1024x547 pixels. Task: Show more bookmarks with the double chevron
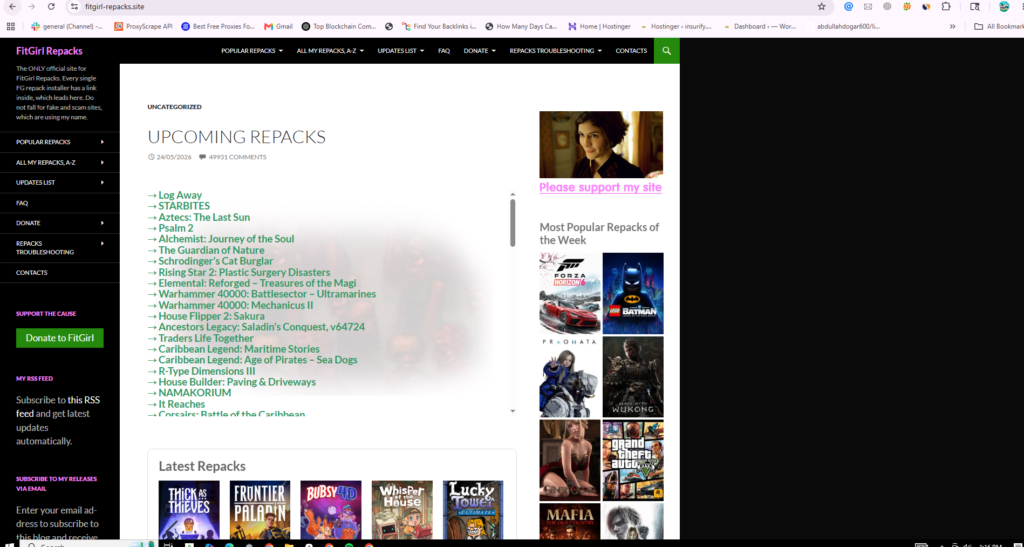pyautogui.click(x=952, y=27)
